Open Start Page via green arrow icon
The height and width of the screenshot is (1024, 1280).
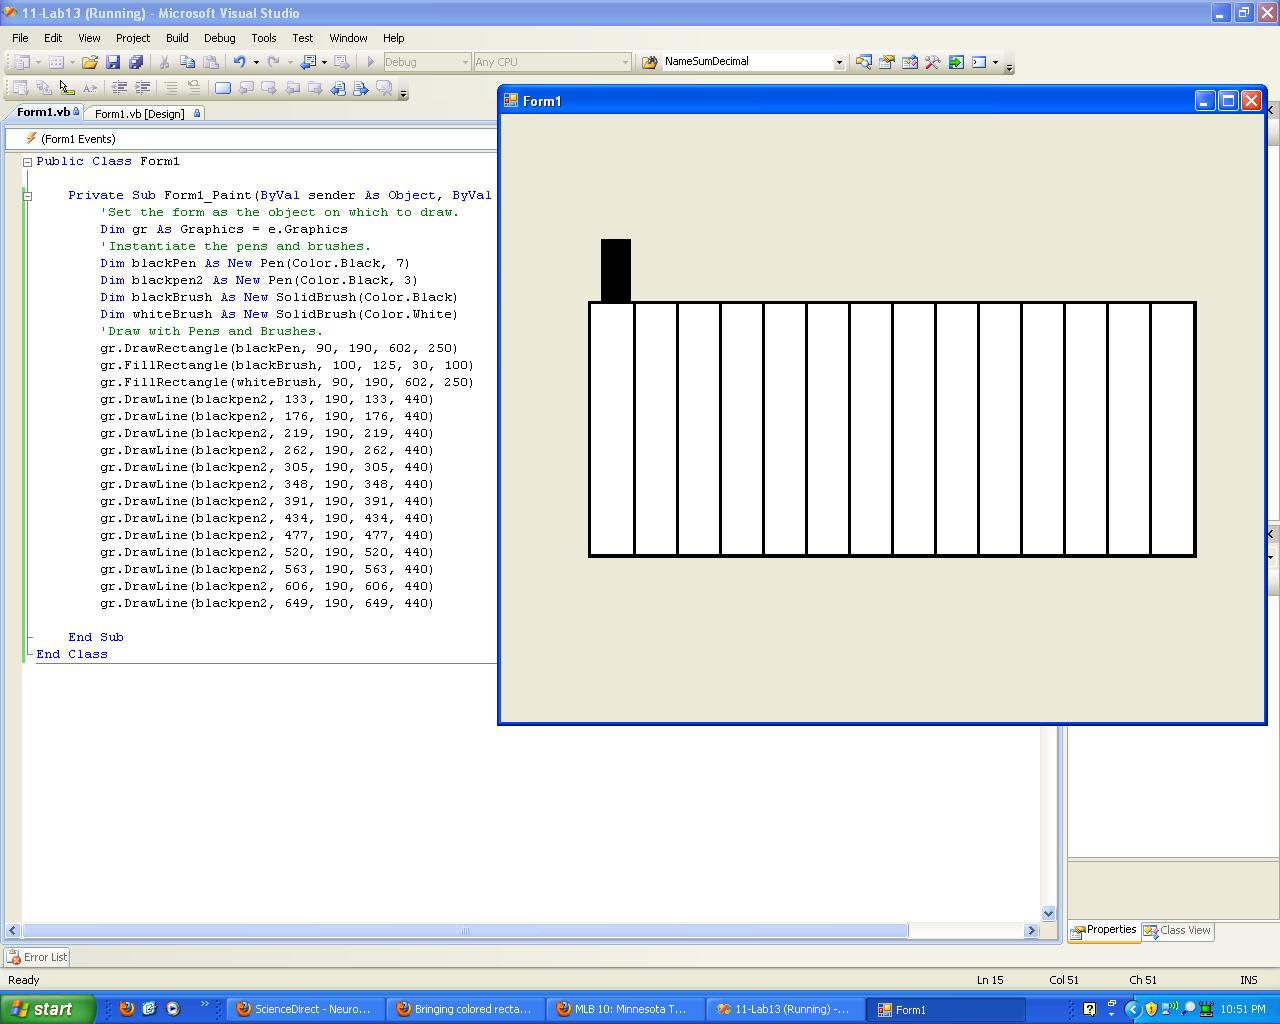point(955,62)
